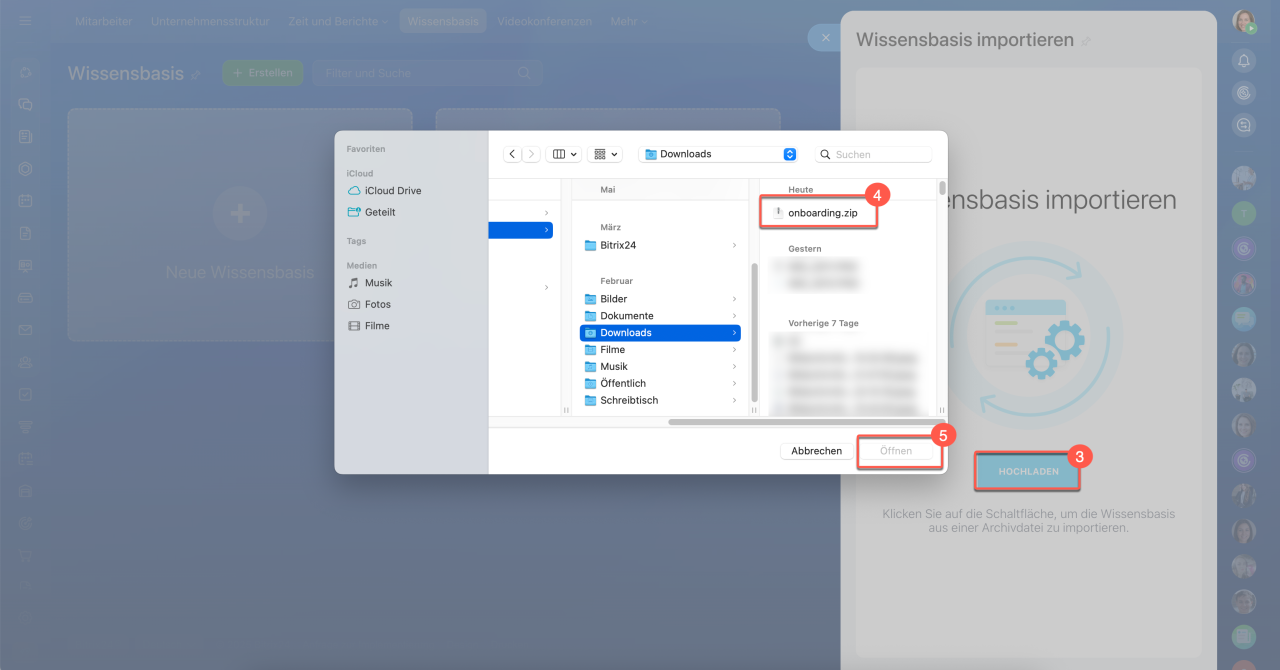Select the Bilder folder
Image resolution: width=1280 pixels, height=670 pixels.
click(661, 299)
